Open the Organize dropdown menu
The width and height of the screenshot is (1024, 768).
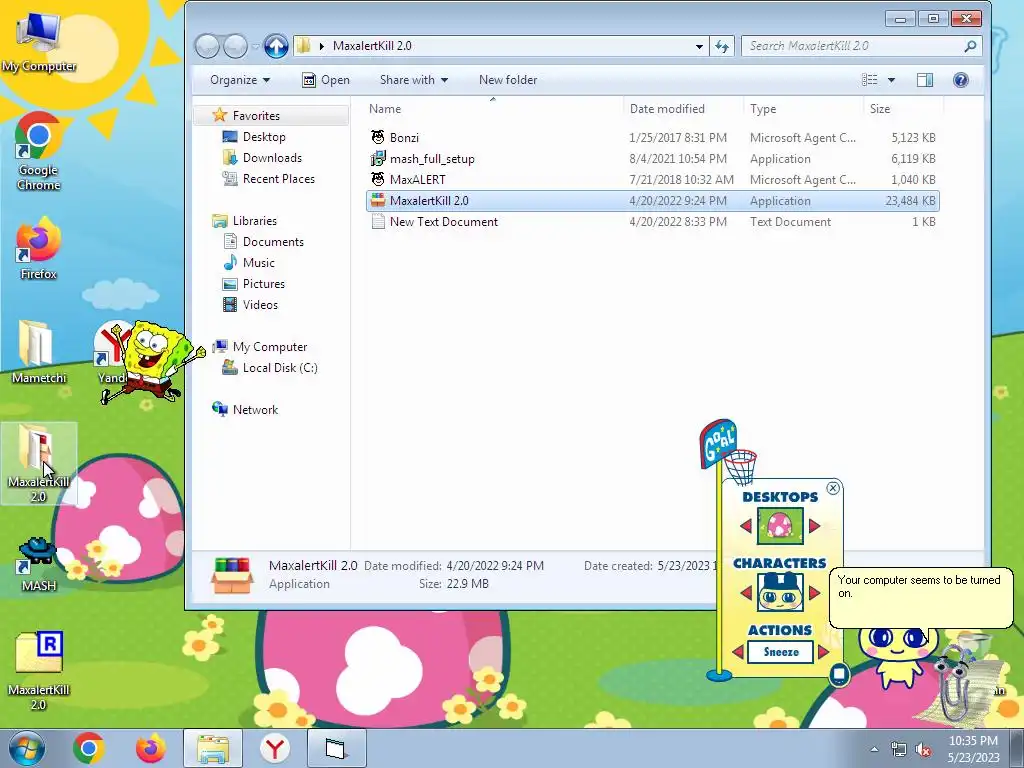click(240, 80)
